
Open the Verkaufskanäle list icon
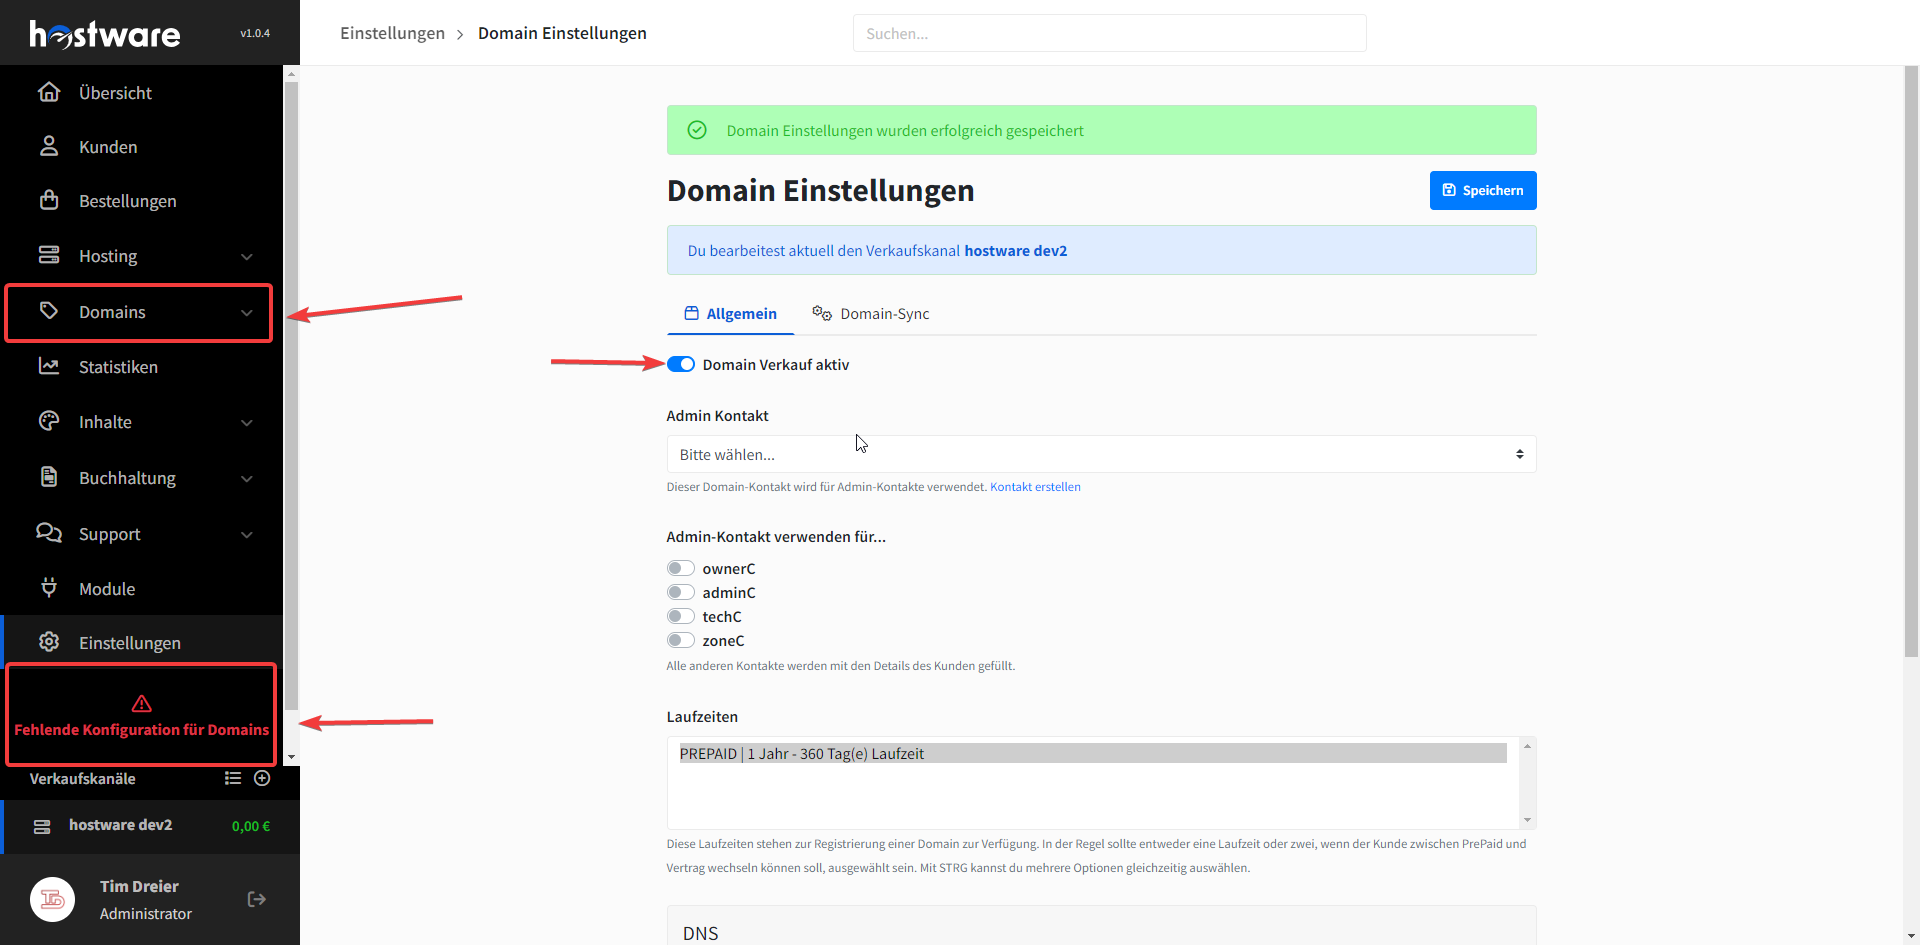click(x=233, y=778)
